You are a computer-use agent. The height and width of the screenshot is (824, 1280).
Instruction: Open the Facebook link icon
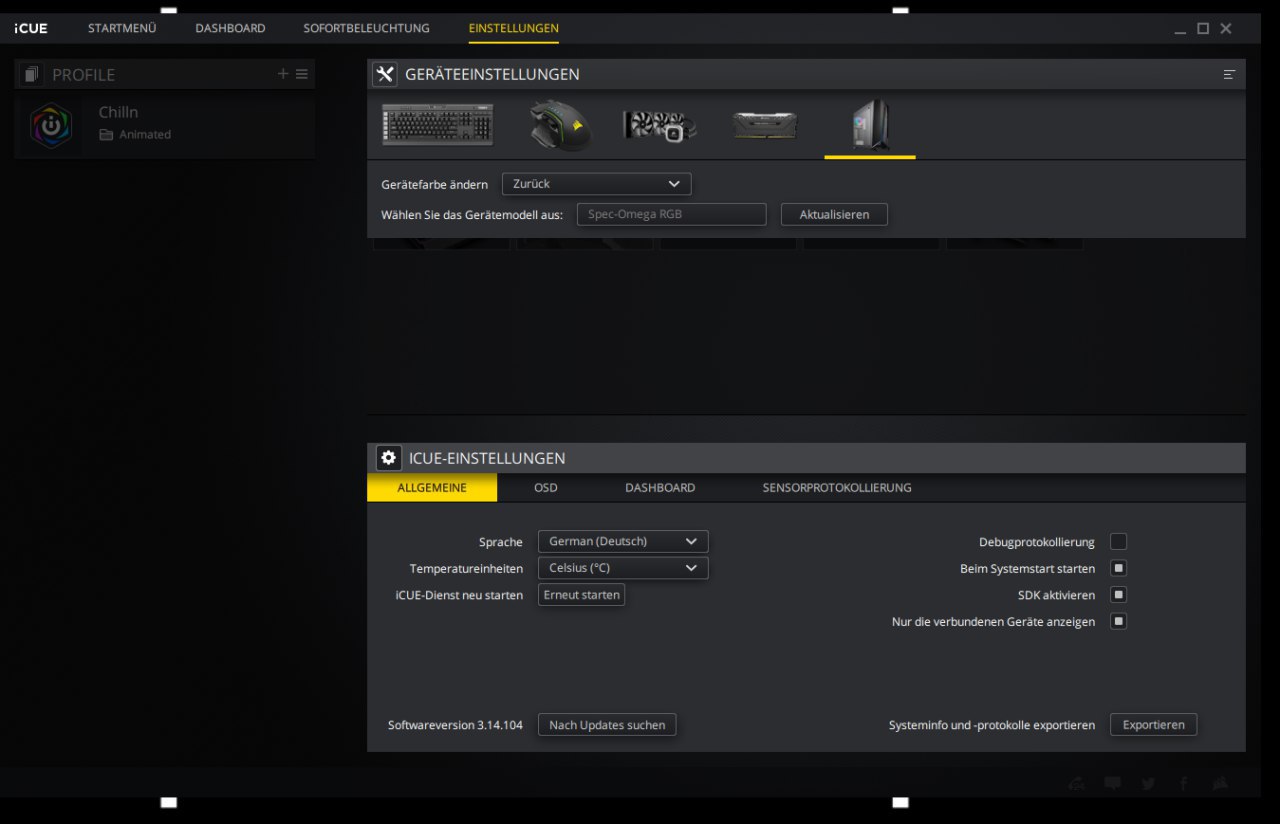(1184, 784)
